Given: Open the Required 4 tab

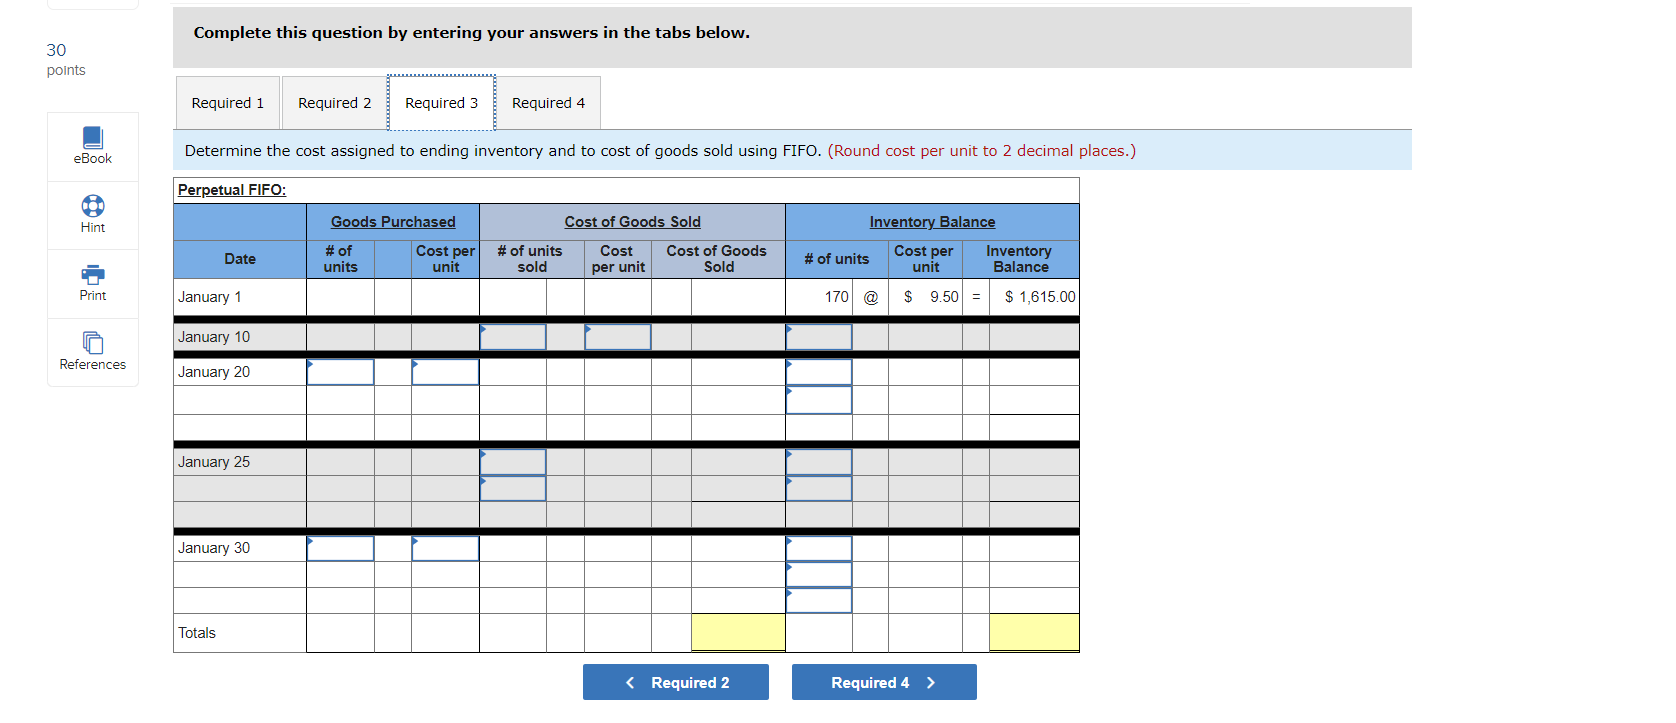Looking at the screenshot, I should pos(549,103).
